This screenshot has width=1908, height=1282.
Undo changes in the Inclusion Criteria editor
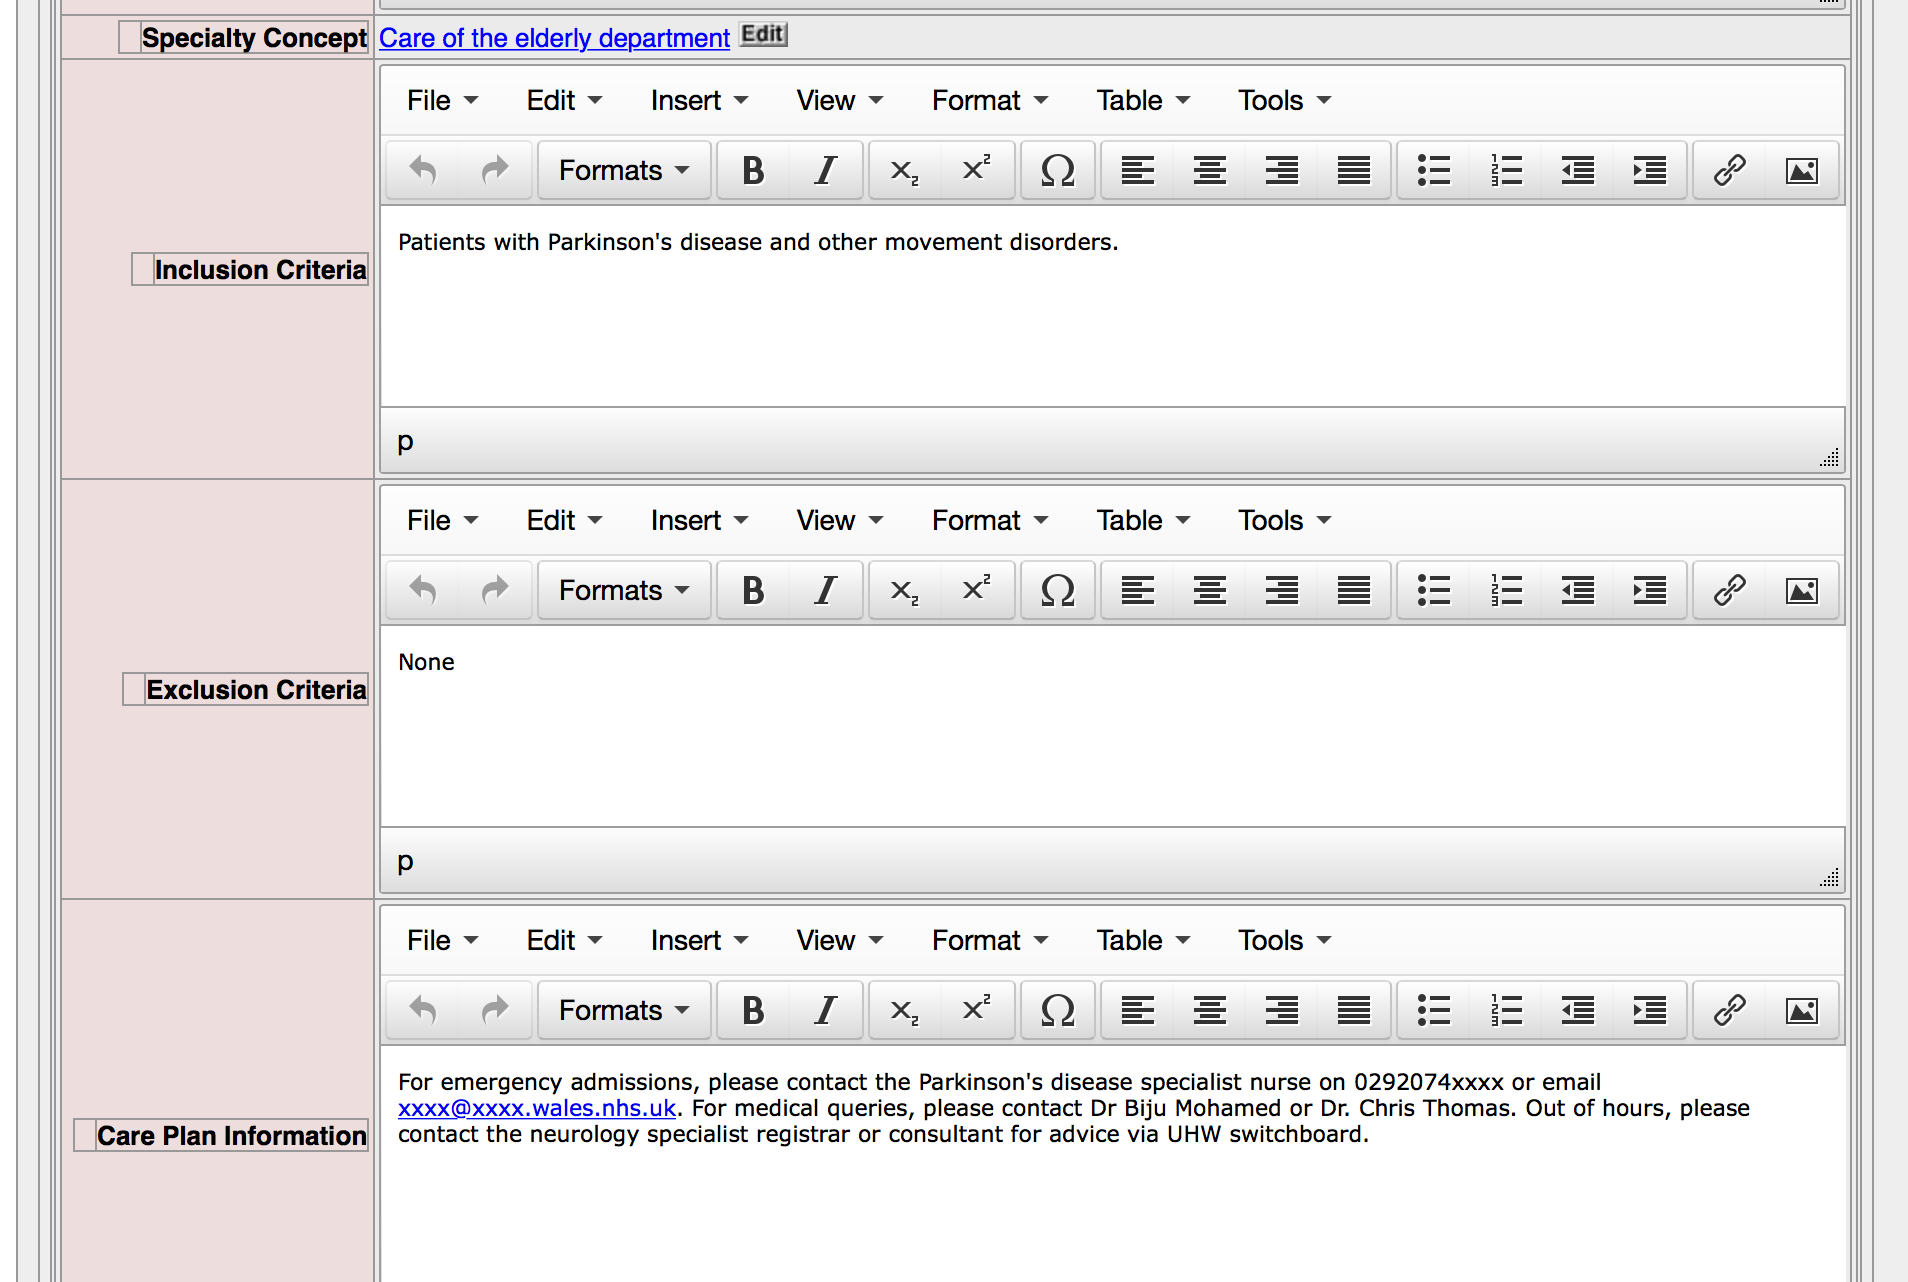pyautogui.click(x=421, y=170)
